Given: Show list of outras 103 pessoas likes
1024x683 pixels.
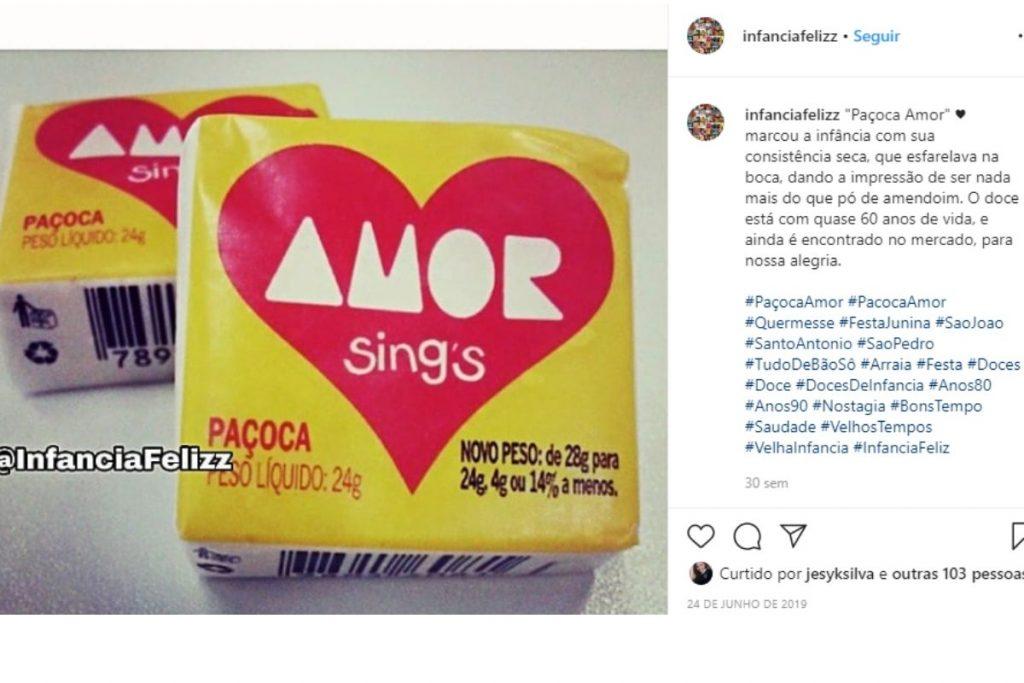Looking at the screenshot, I should (957, 574).
